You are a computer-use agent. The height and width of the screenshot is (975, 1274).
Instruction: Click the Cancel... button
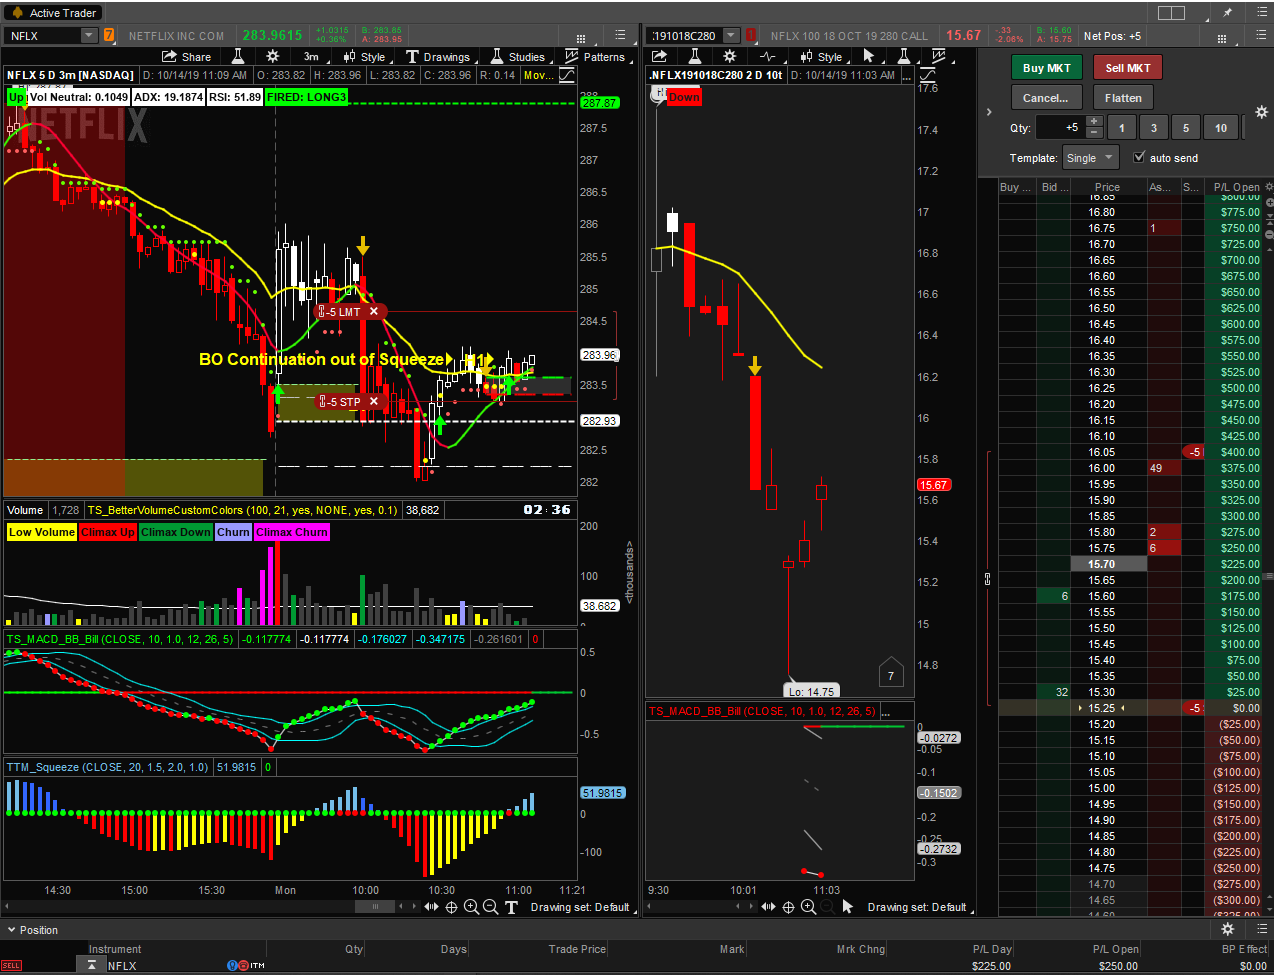(x=1046, y=98)
